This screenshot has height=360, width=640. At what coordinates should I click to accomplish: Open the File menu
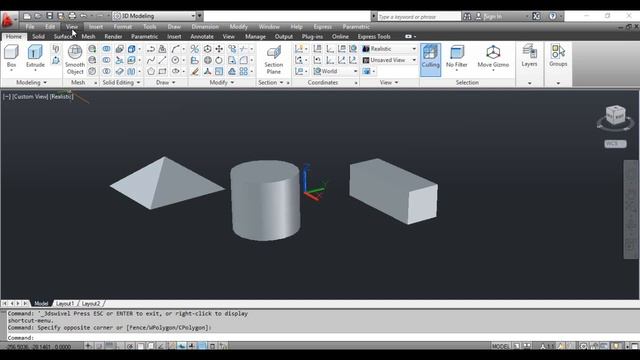tap(30, 27)
